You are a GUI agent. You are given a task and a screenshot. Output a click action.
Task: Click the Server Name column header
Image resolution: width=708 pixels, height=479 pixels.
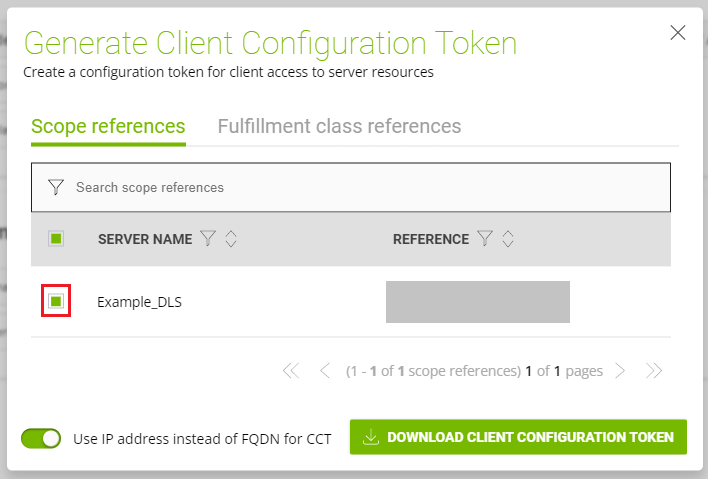pos(144,239)
